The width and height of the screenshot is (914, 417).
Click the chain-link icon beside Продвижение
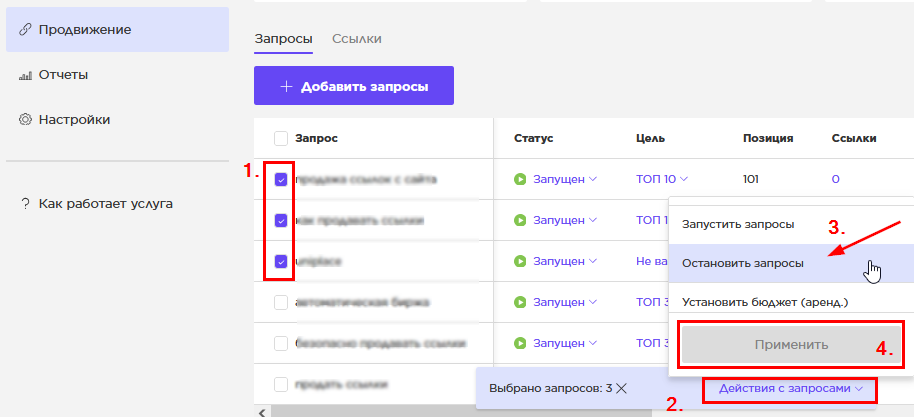coord(24,30)
